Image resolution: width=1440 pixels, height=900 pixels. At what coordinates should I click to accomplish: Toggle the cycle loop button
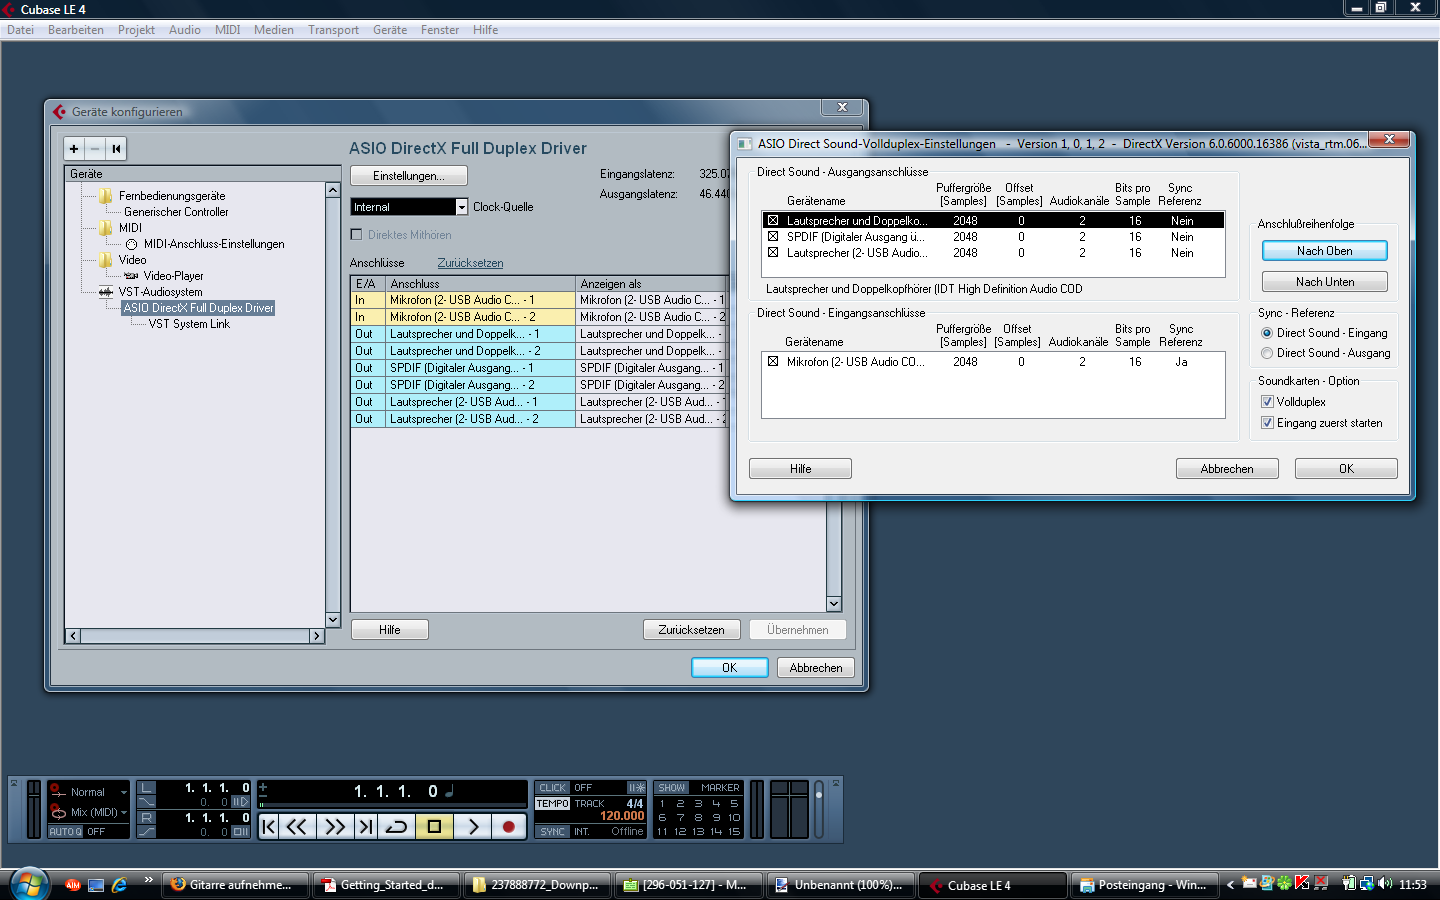click(397, 826)
